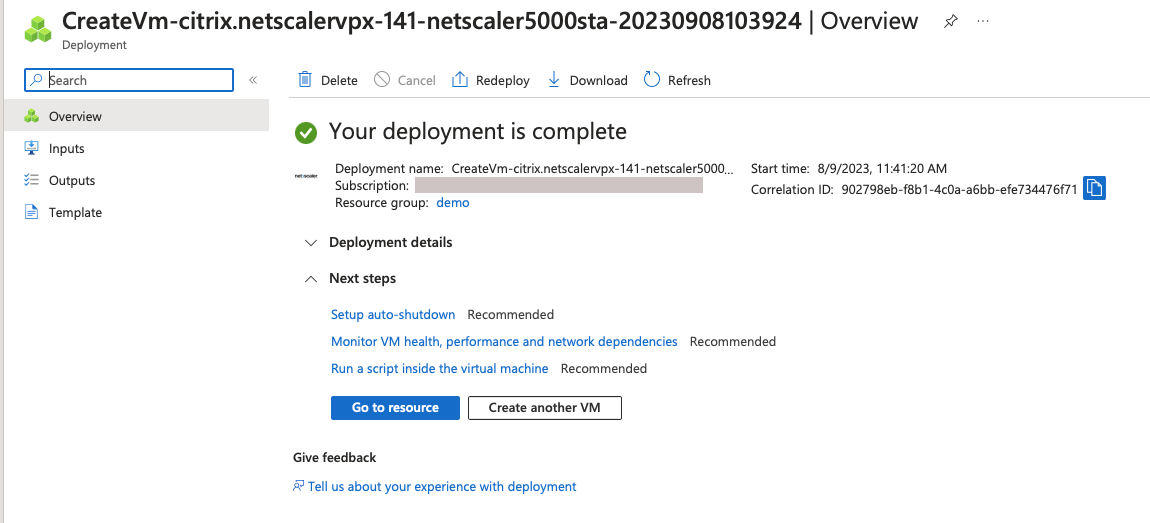Click the Outputs checklist icon
Image resolution: width=1150 pixels, height=523 pixels.
coord(32,180)
